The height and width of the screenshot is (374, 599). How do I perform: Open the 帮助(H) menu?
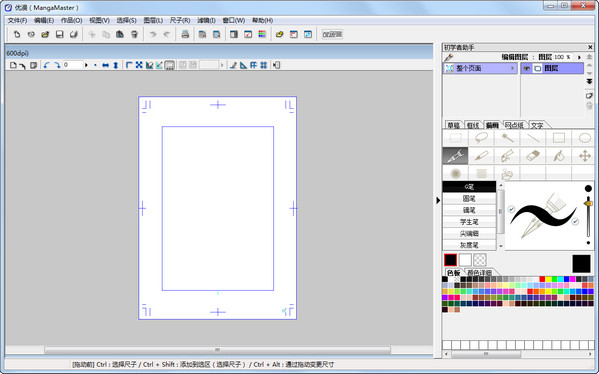(262, 20)
